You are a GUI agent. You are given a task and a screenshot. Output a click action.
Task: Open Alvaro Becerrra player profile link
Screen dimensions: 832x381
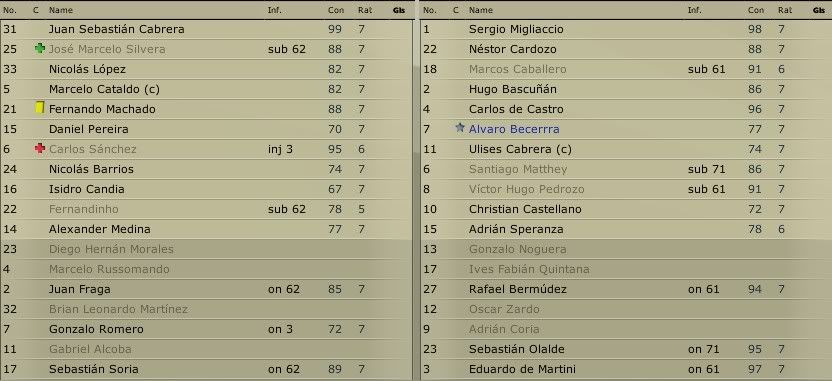coord(514,129)
